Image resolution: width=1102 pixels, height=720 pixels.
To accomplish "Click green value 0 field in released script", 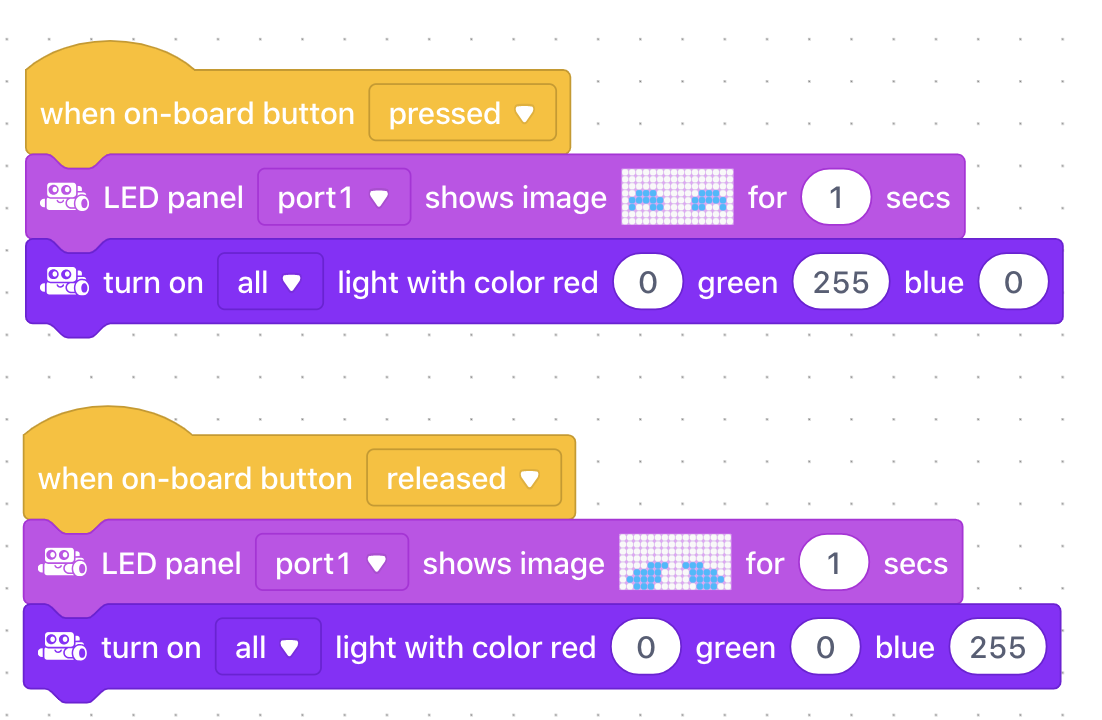I will click(x=825, y=647).
